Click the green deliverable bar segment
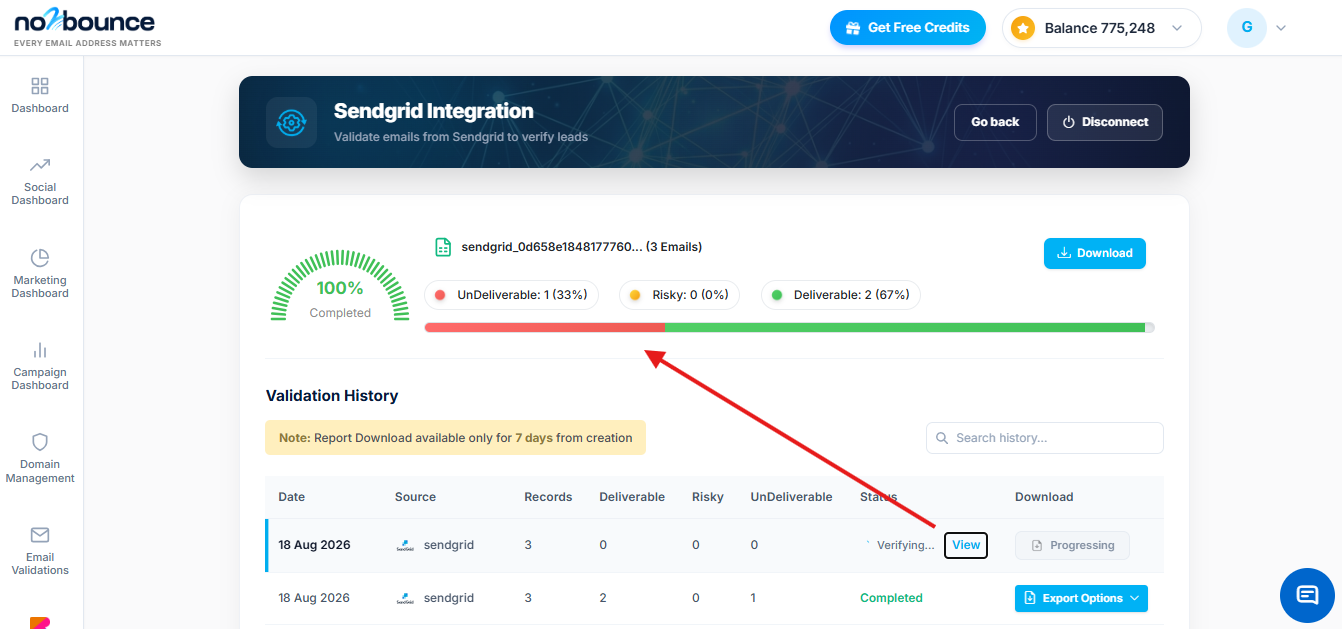The height and width of the screenshot is (629, 1342). coord(905,327)
